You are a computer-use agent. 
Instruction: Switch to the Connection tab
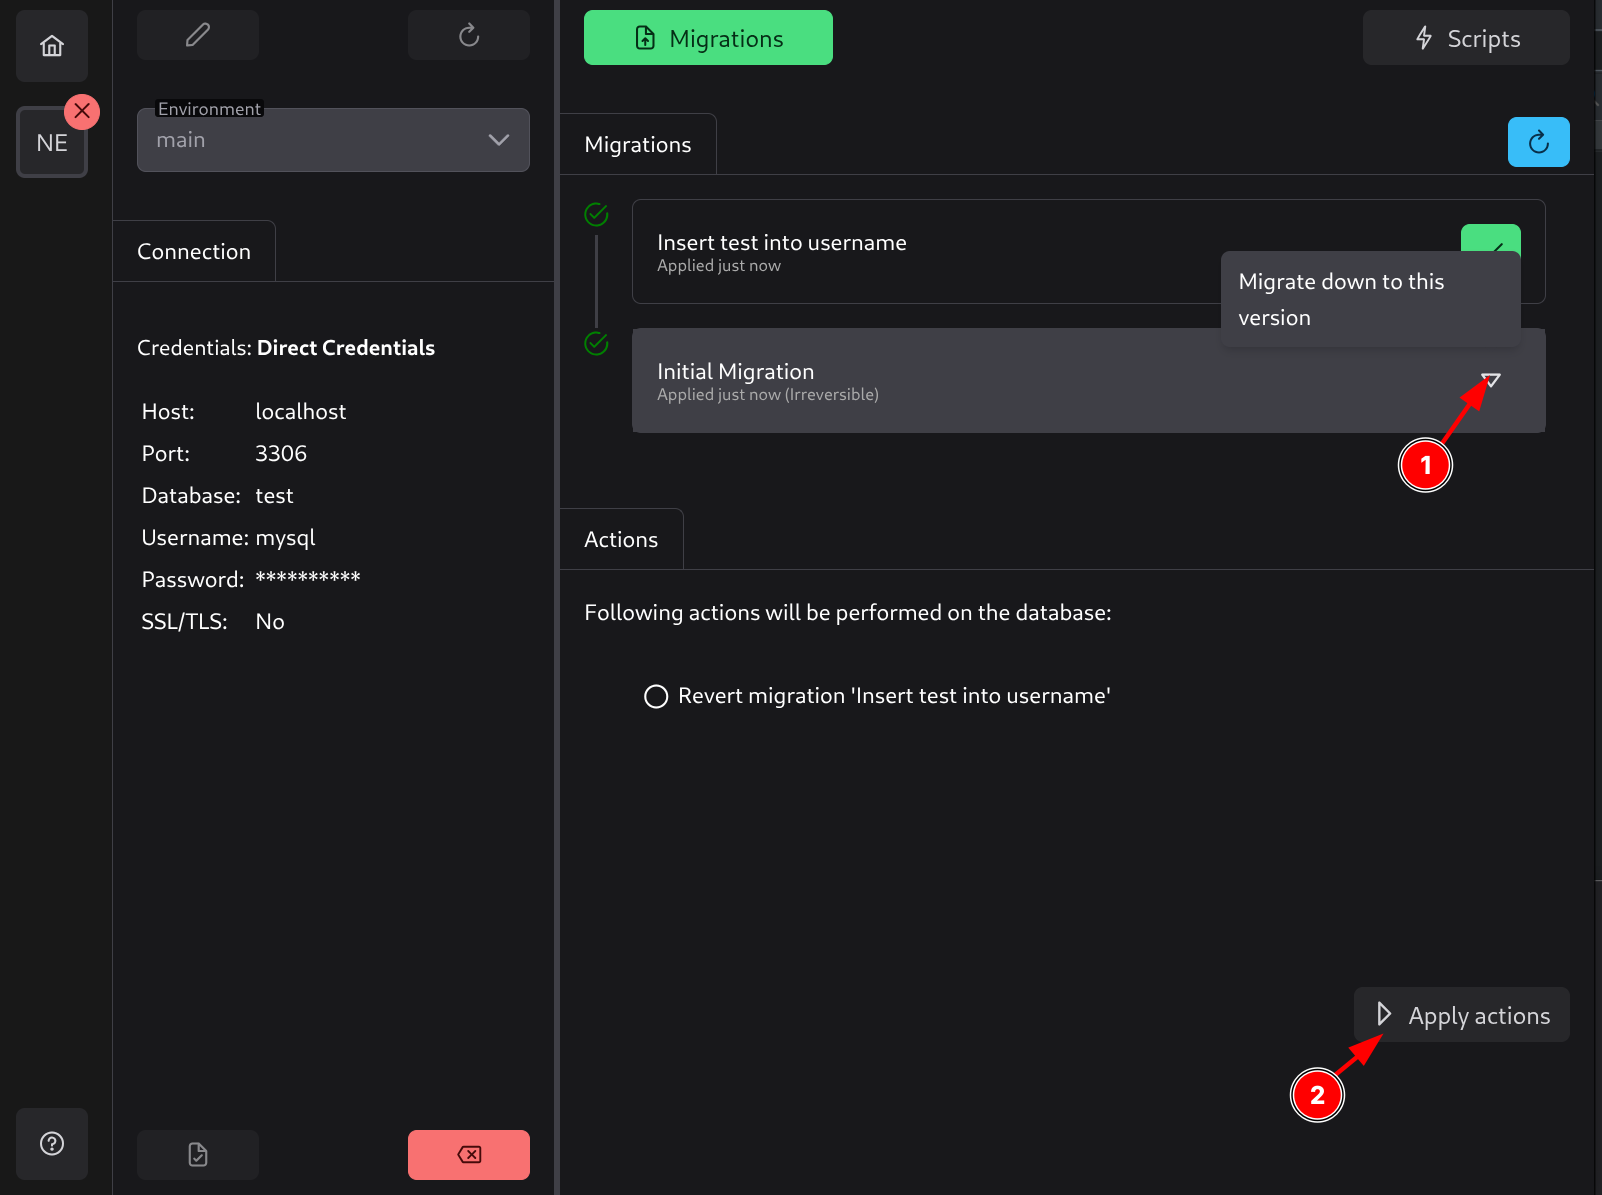click(x=194, y=252)
